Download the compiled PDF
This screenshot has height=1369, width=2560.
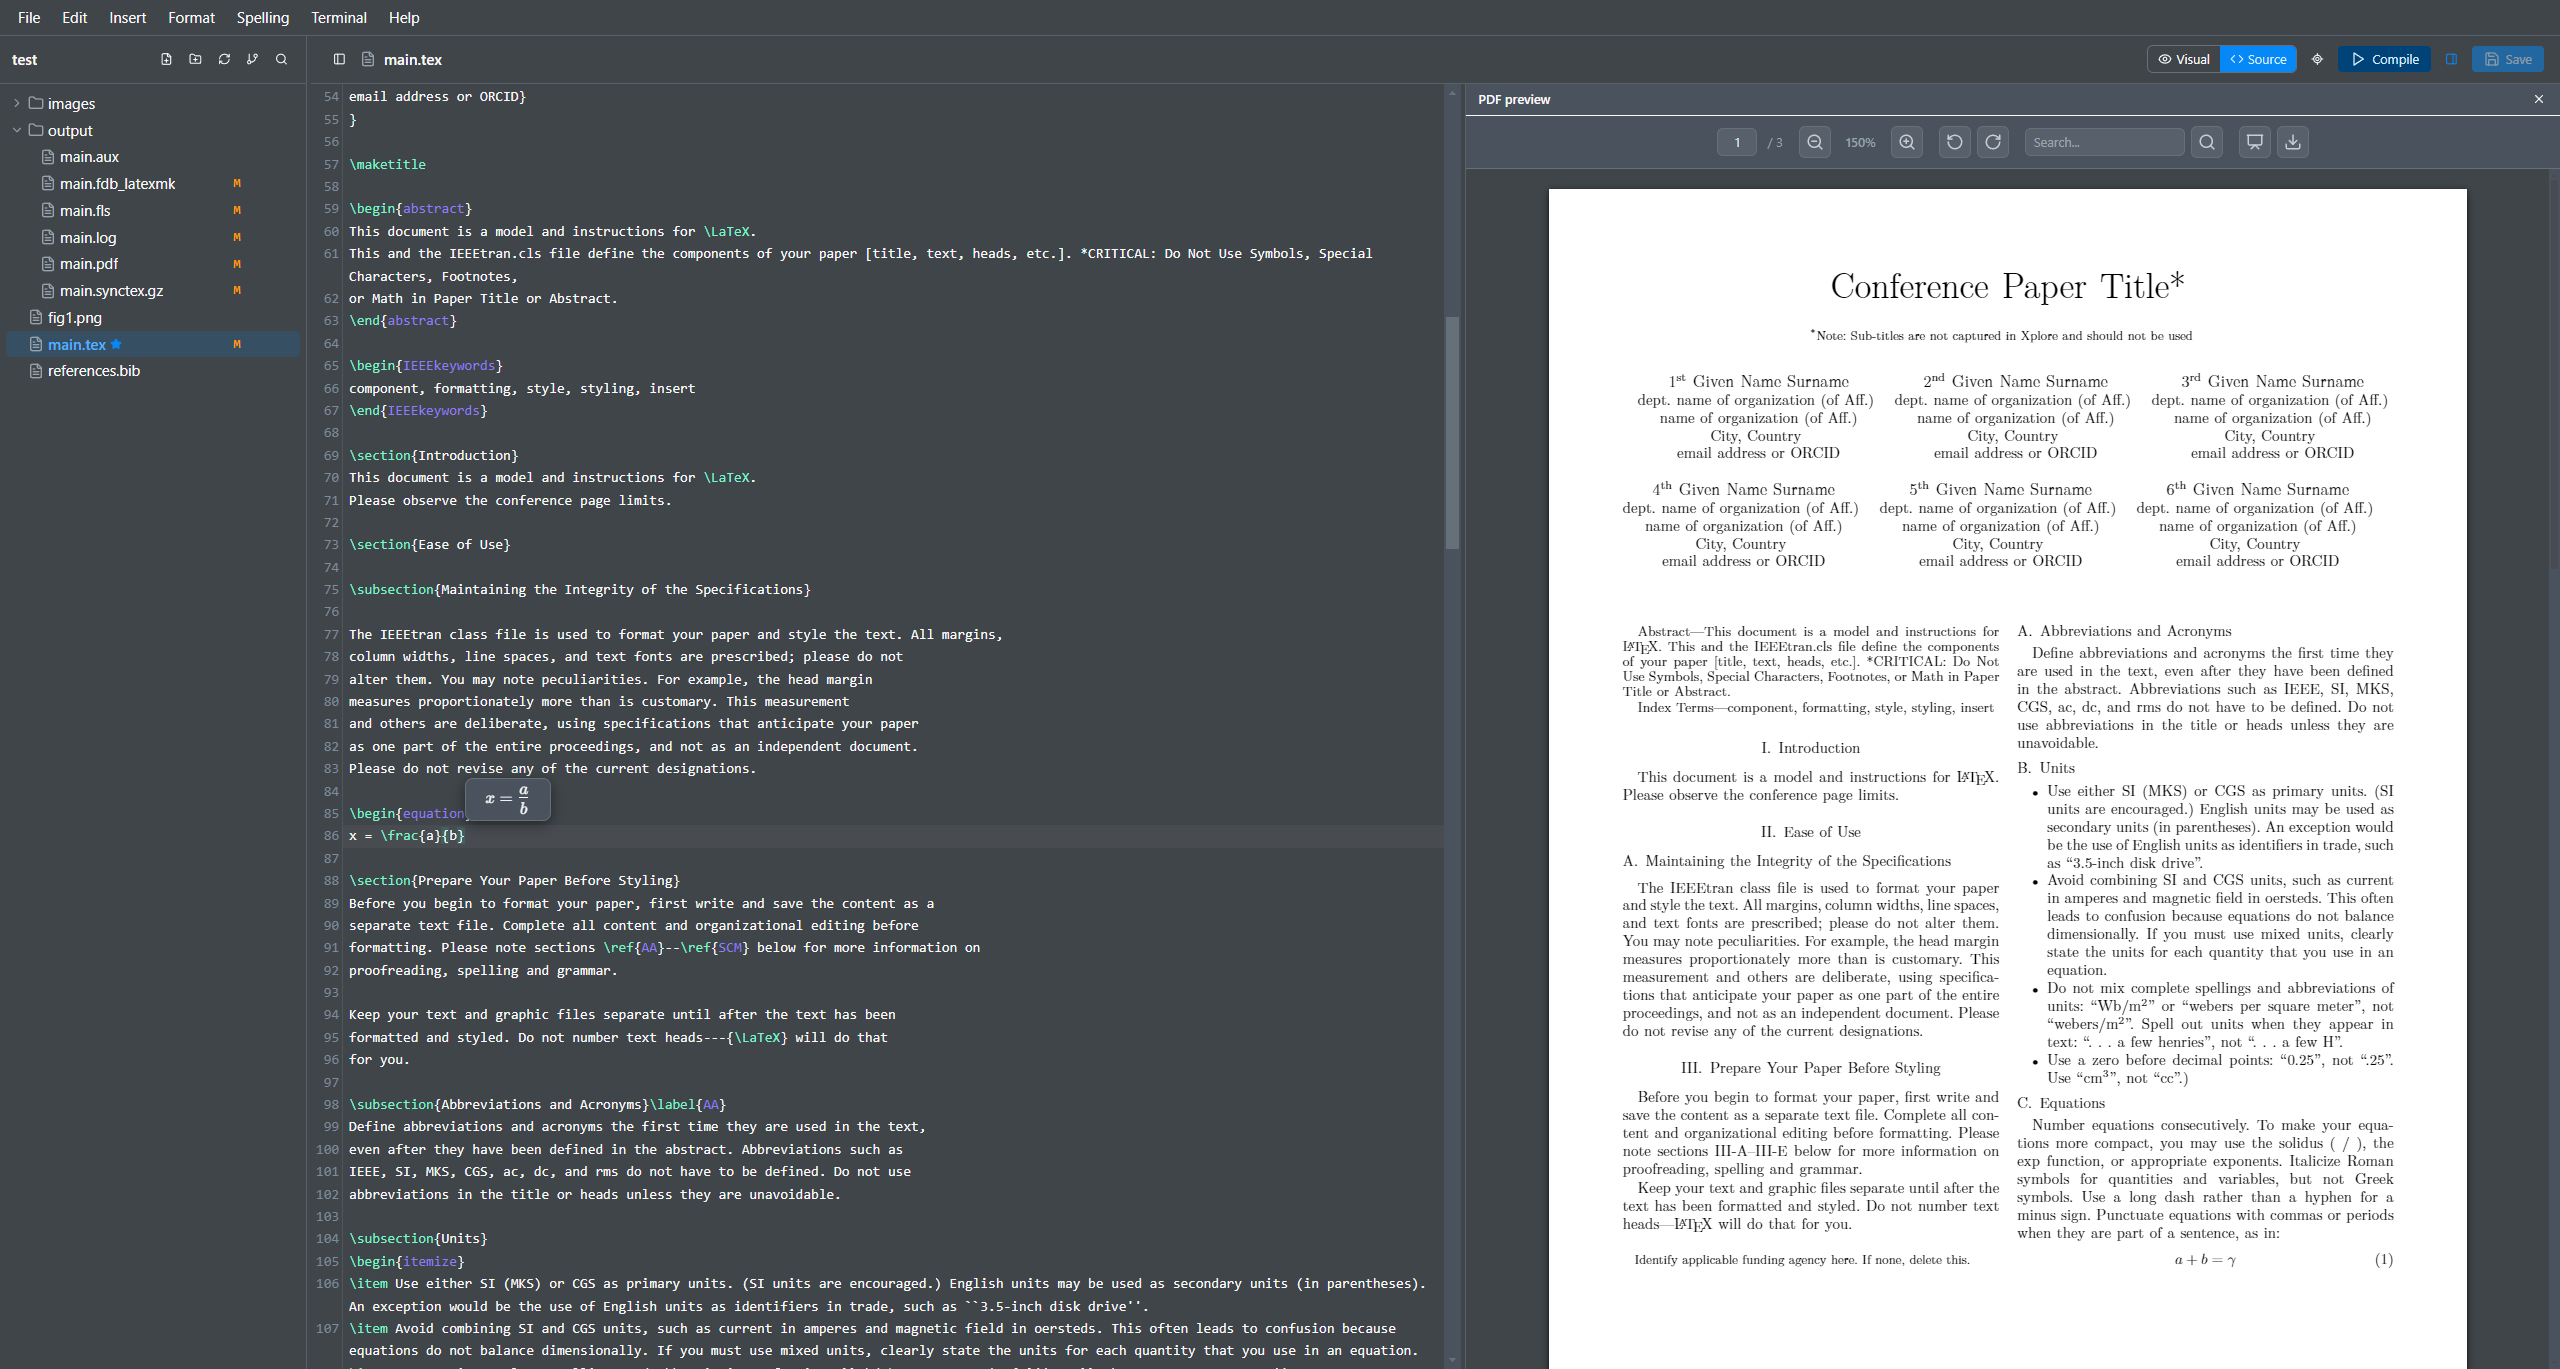point(2293,142)
